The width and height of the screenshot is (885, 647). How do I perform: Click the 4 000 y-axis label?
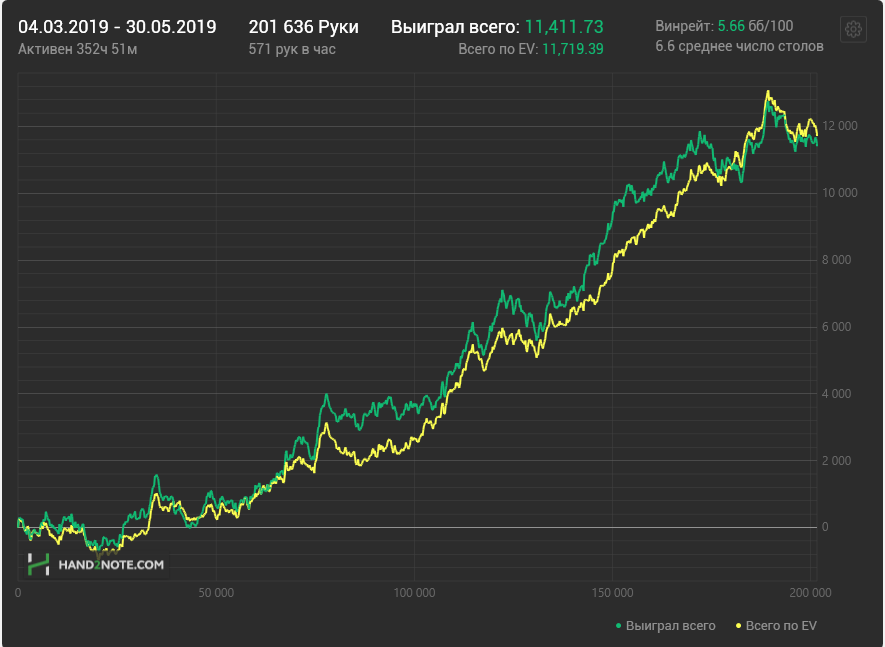click(x=836, y=394)
